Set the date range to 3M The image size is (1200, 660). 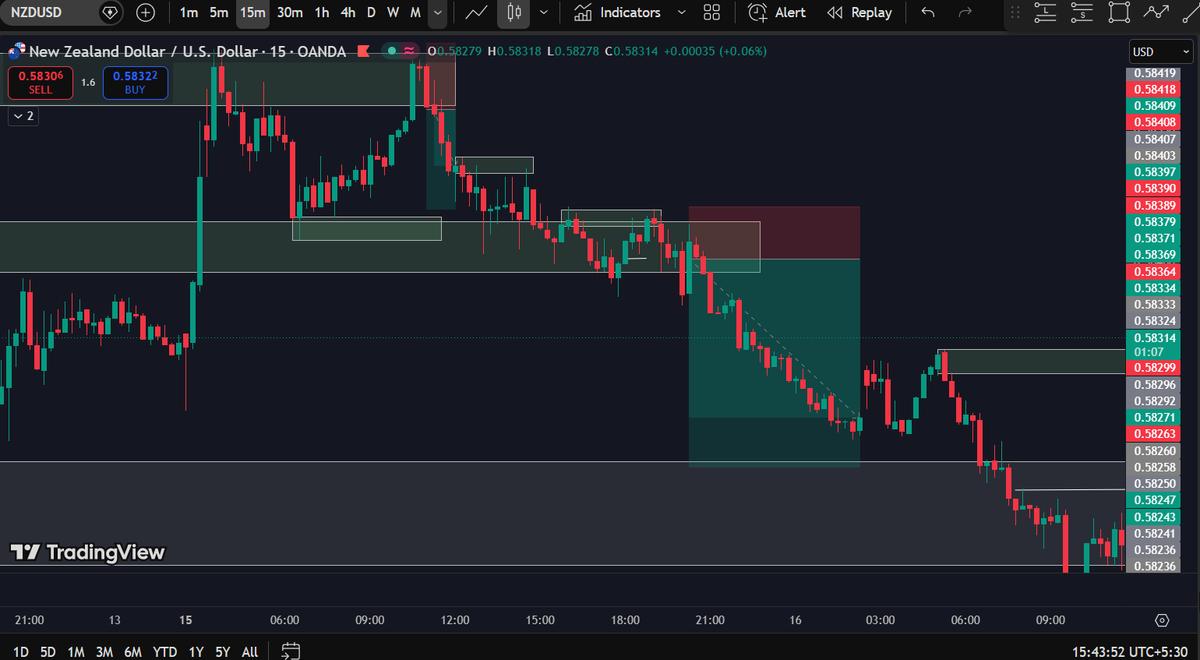tap(104, 651)
